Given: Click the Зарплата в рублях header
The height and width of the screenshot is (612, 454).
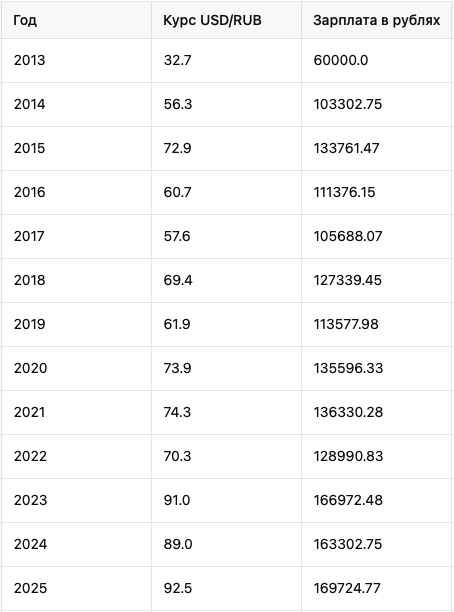Looking at the screenshot, I should 376,20.
